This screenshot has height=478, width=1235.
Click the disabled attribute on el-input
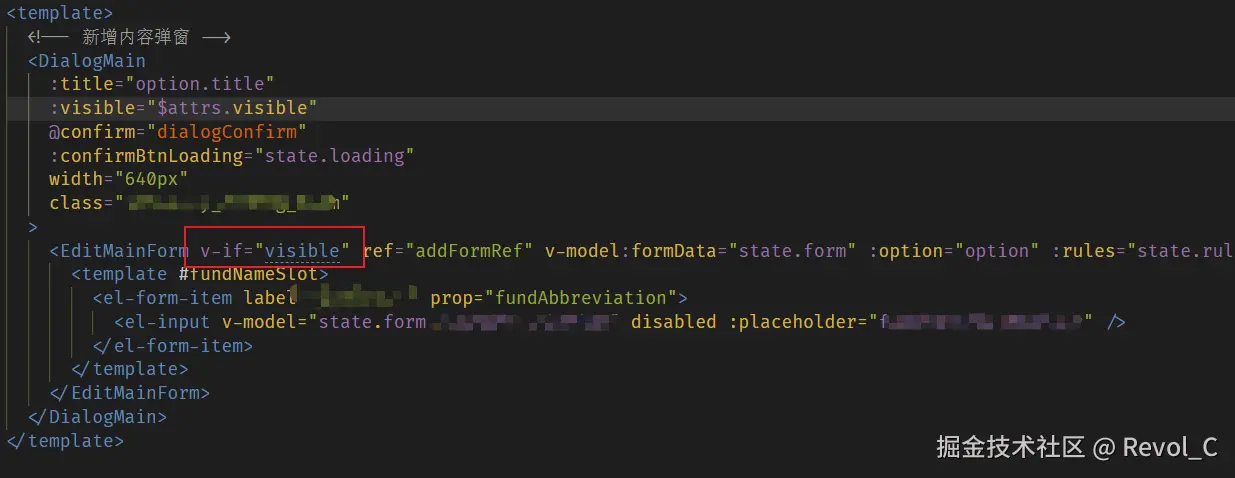[673, 322]
